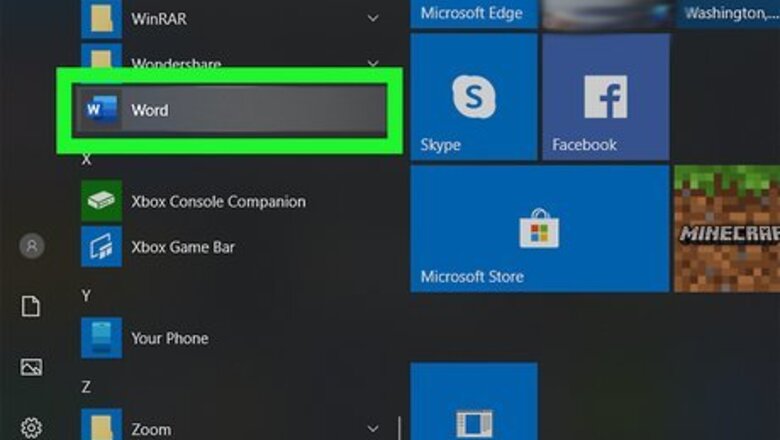Open the user account icon
780x440 pixels.
32,246
